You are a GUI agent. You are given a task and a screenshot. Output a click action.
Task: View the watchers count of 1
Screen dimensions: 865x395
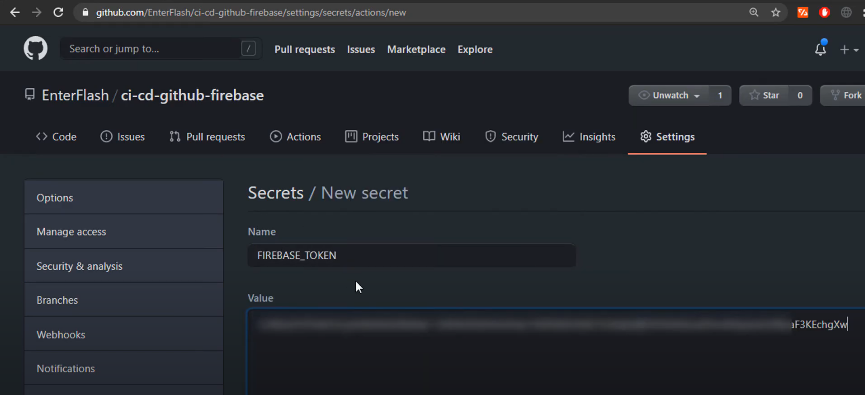[x=720, y=95]
